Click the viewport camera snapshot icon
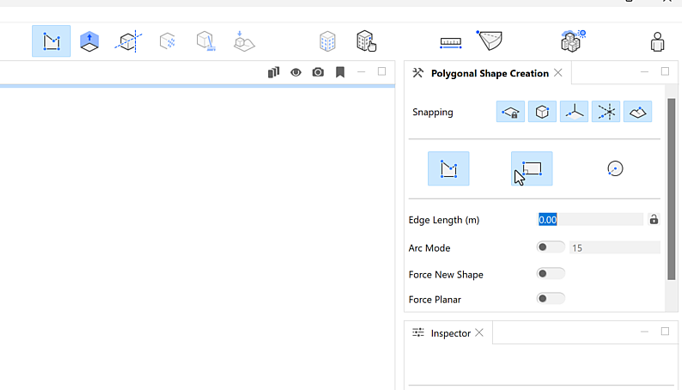Image resolution: width=682 pixels, height=390 pixels. point(318,72)
